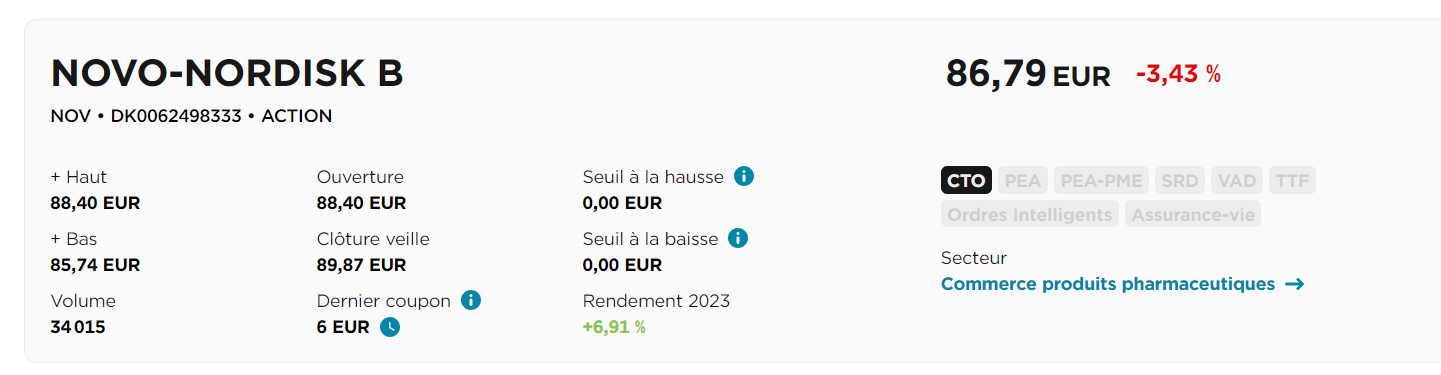Image resolution: width=1441 pixels, height=375 pixels.
Task: Click the -3,43 % variation value
Action: click(1178, 74)
